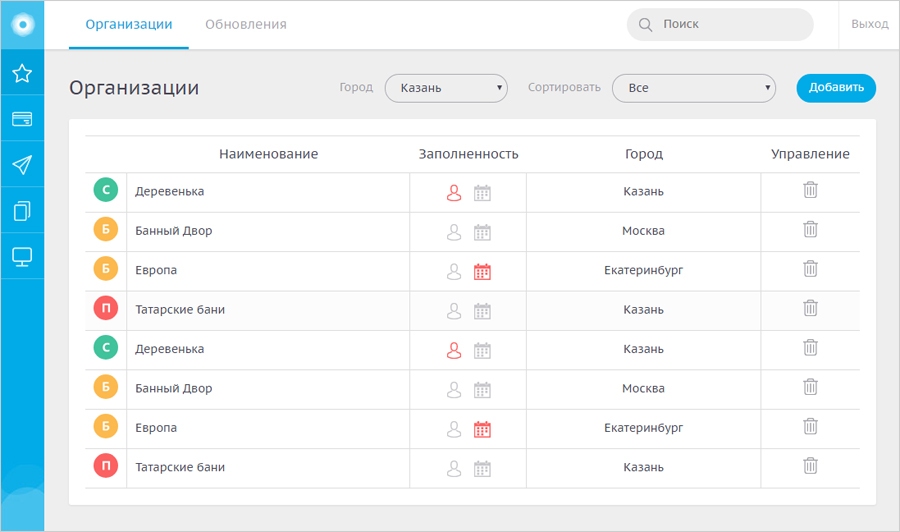Click the Поиск search field
Viewport: 900px width, 532px height.
[x=730, y=24]
